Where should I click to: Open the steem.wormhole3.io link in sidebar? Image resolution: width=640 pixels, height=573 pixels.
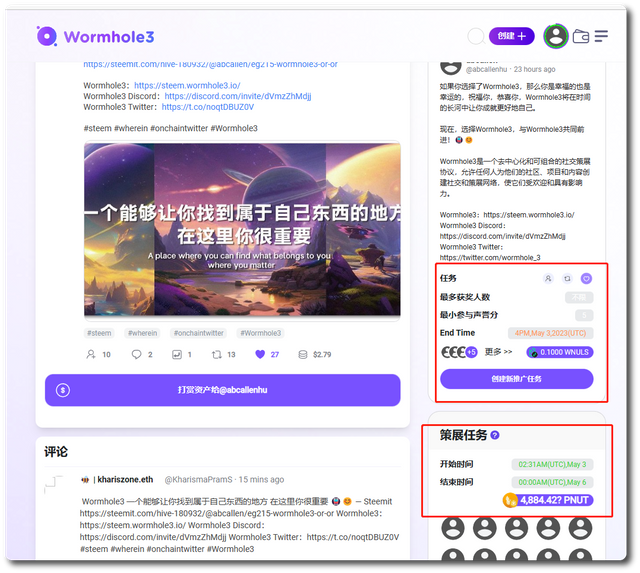529,215
